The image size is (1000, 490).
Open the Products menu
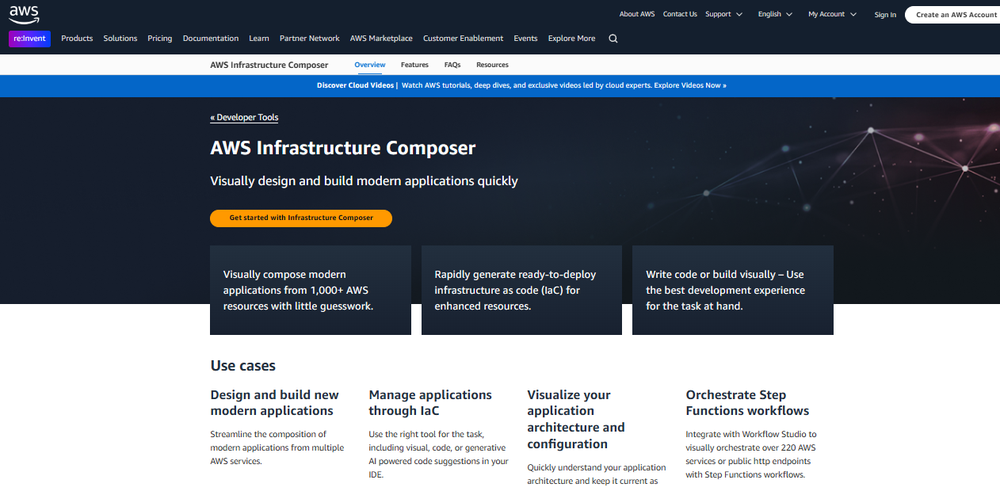point(77,38)
